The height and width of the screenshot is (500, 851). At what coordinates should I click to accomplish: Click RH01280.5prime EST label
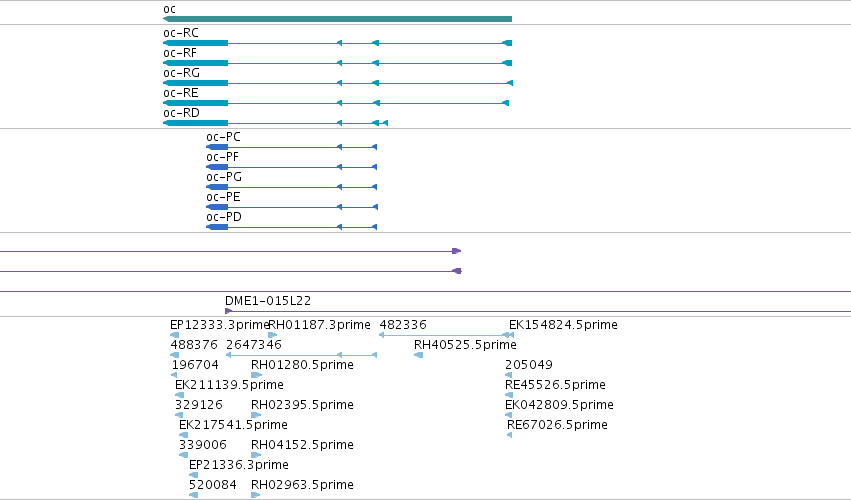(302, 365)
